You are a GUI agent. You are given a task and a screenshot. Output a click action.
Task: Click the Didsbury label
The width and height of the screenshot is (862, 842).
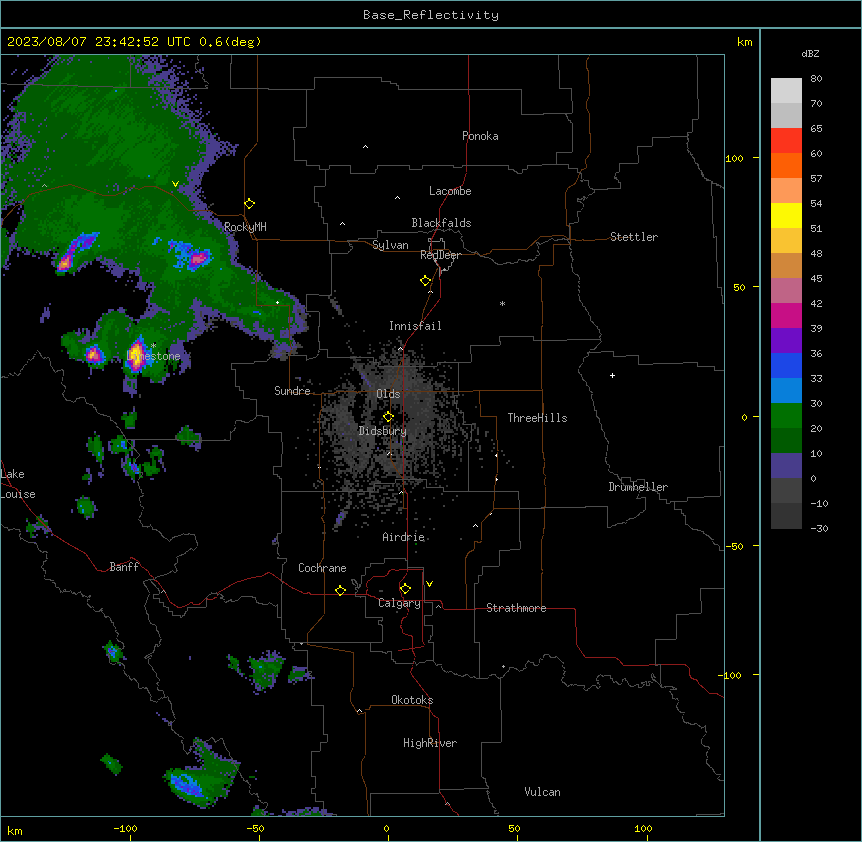pyautogui.click(x=383, y=431)
